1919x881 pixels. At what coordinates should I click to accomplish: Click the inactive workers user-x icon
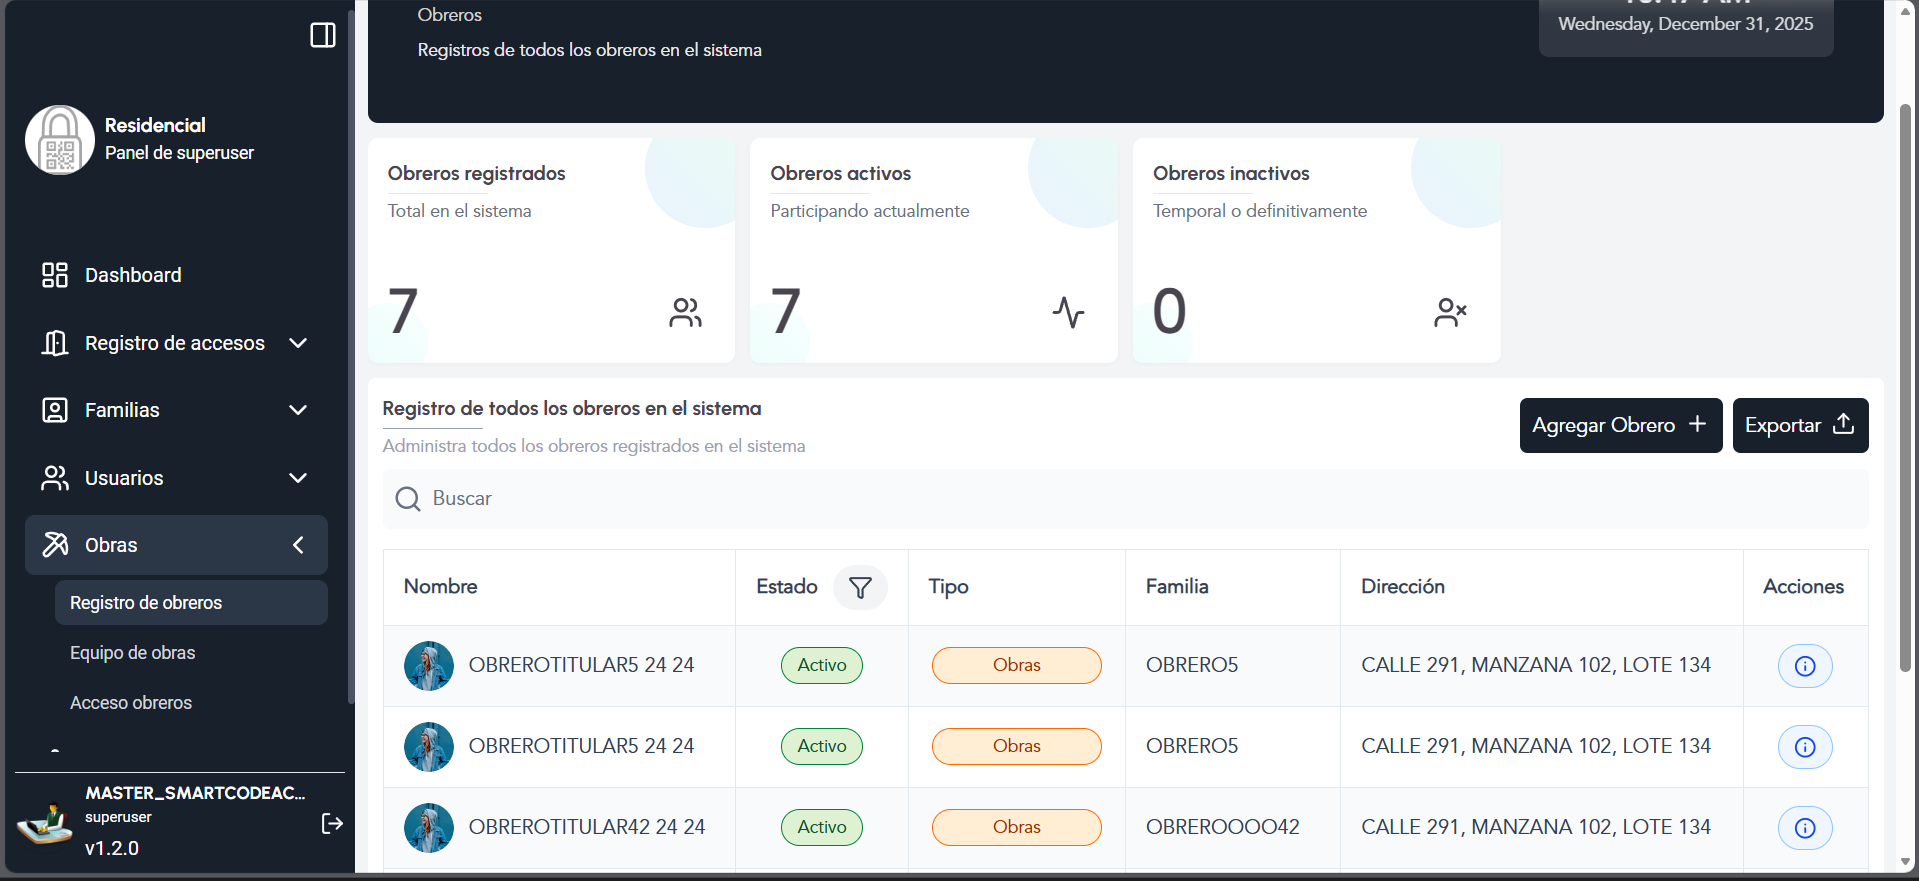point(1449,313)
